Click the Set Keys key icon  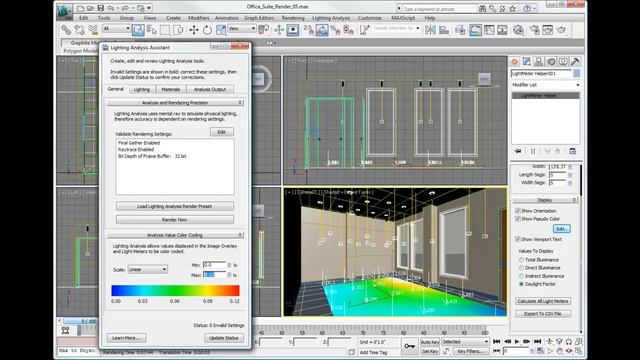[x=409, y=346]
